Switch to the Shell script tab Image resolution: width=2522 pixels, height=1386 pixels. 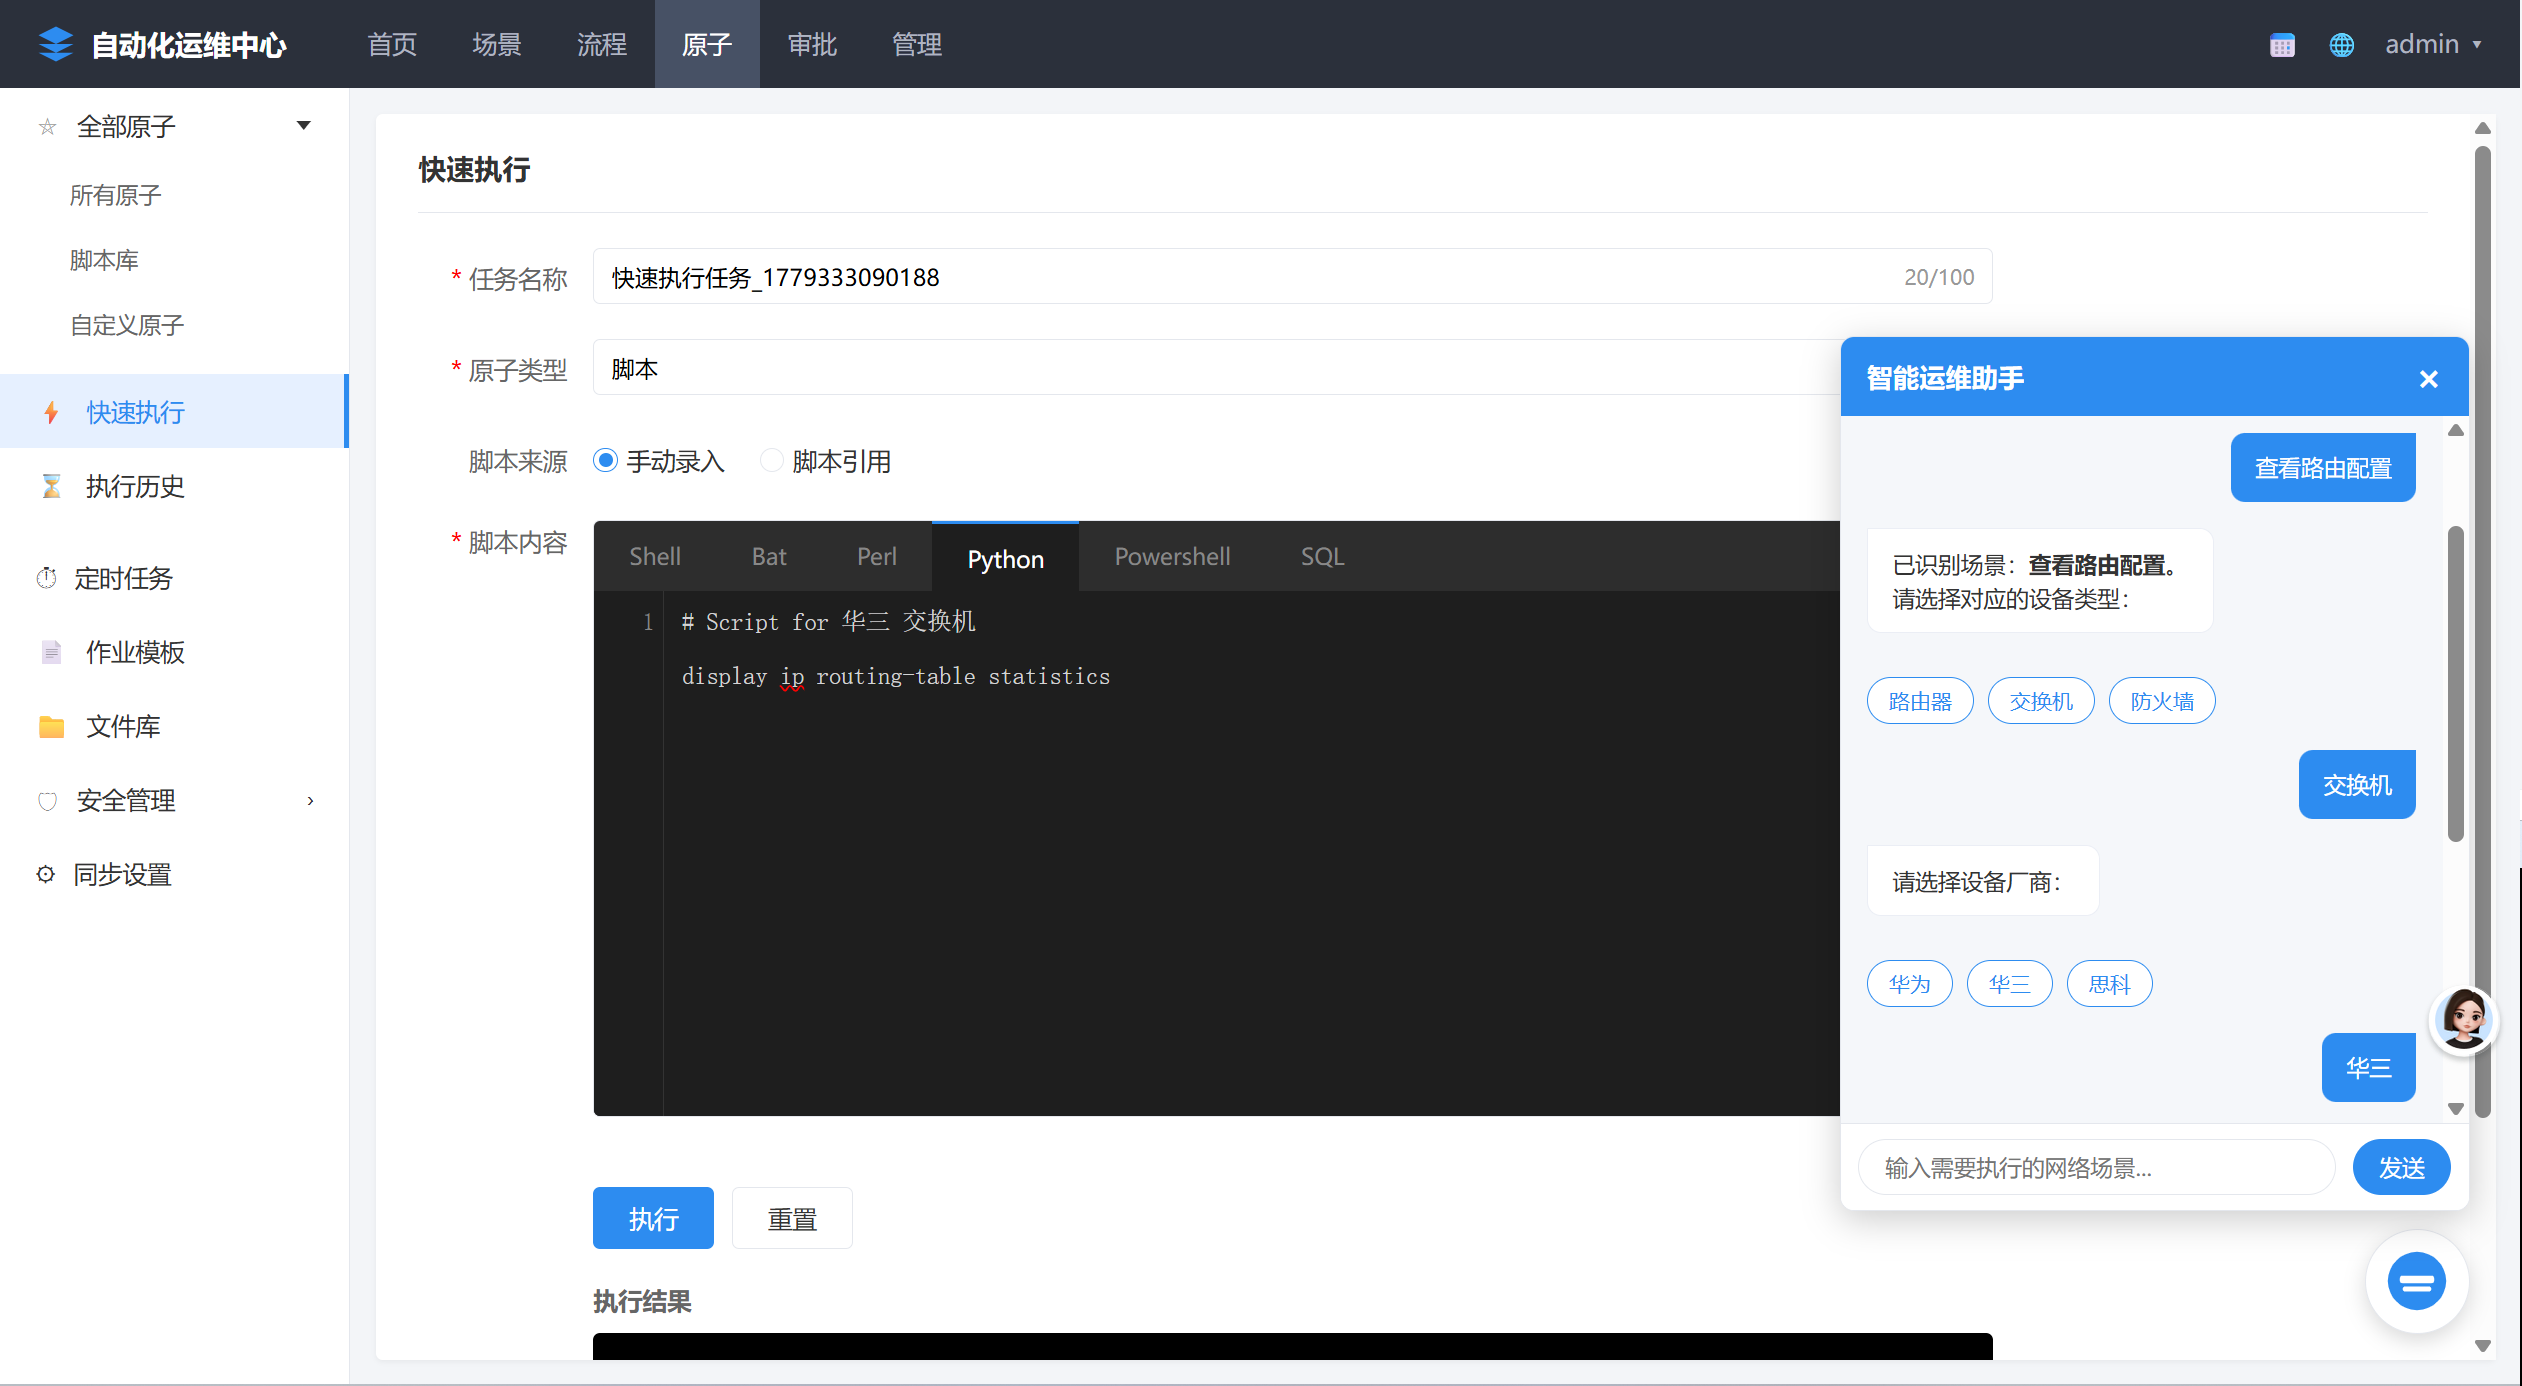tap(655, 557)
